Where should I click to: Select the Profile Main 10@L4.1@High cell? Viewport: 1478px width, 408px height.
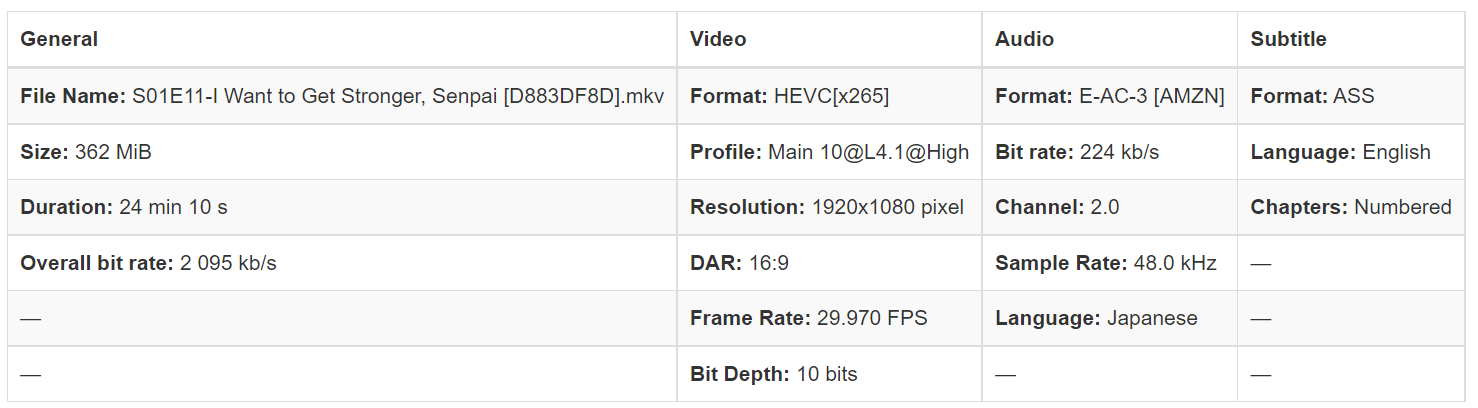click(829, 153)
